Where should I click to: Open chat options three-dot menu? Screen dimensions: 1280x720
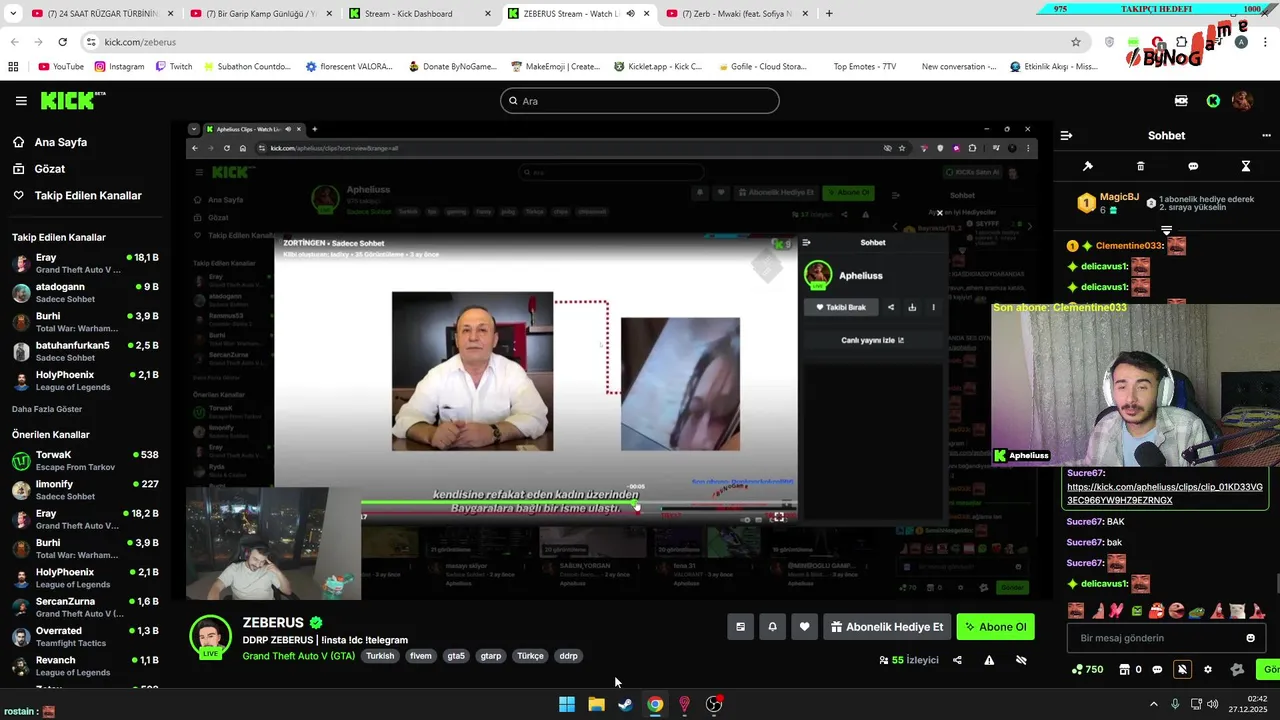click(x=1266, y=135)
